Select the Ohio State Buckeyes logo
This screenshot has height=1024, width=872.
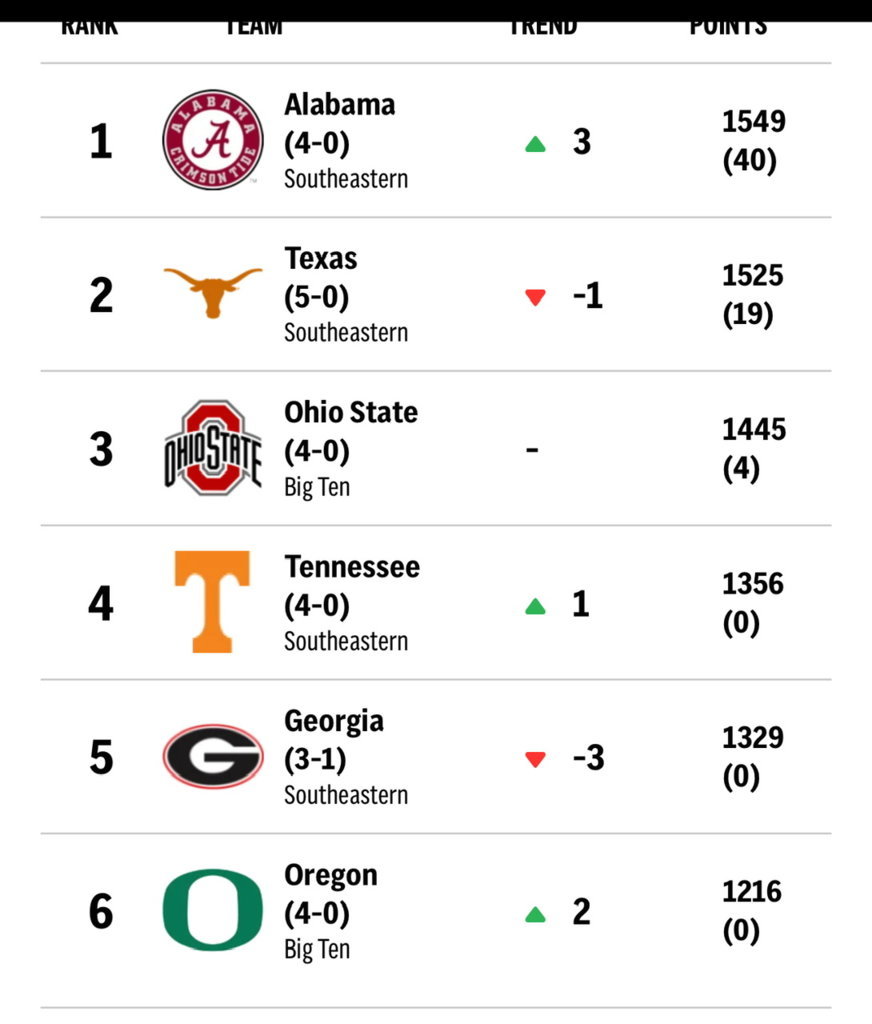coord(213,448)
